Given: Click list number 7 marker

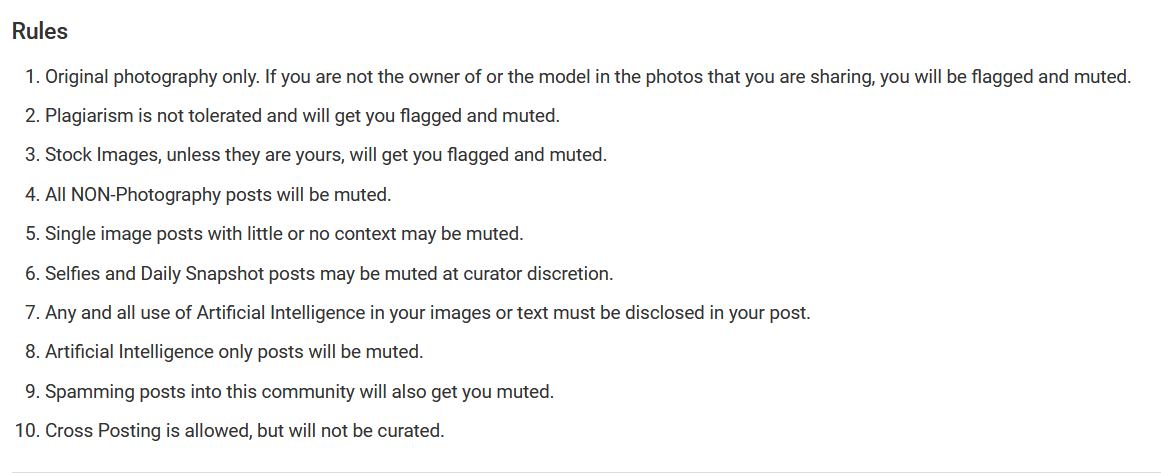Looking at the screenshot, I should (30, 312).
